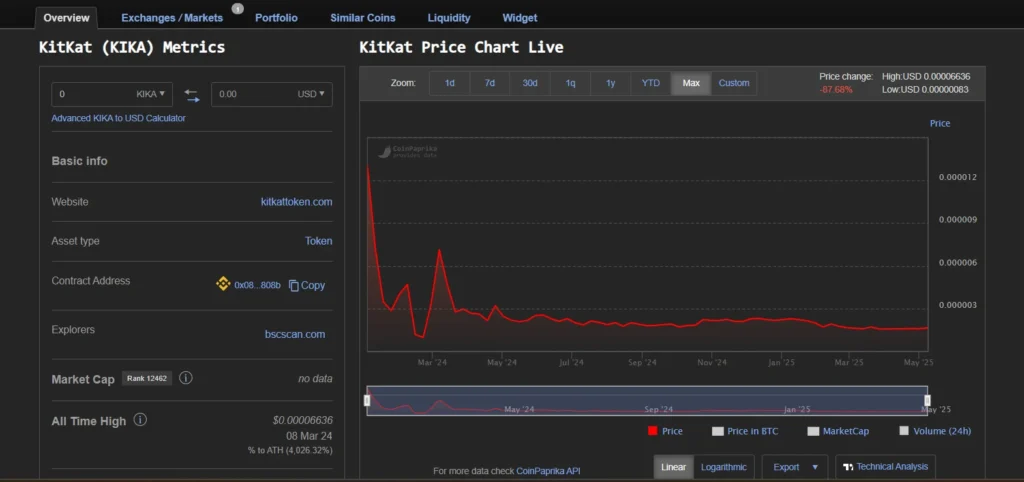Viewport: 1024px width, 482px height.
Task: Click the $0.00006636 all time high value
Action: tap(302, 421)
